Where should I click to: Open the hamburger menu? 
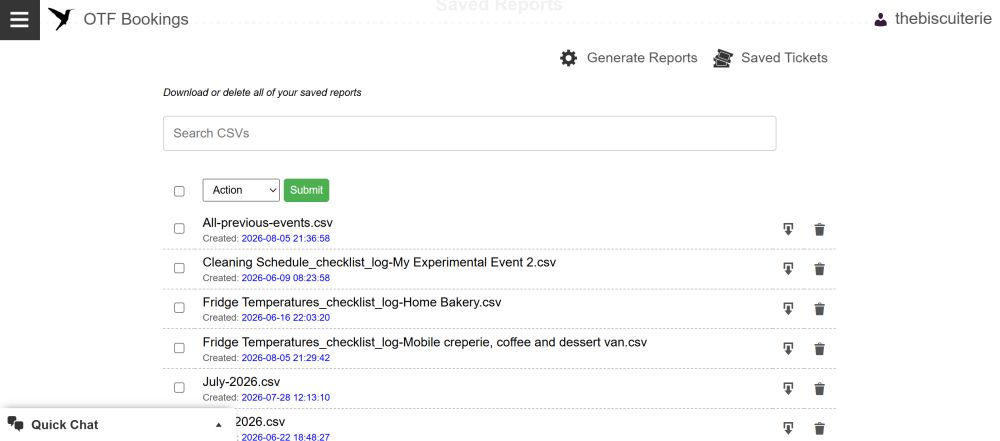[20, 20]
